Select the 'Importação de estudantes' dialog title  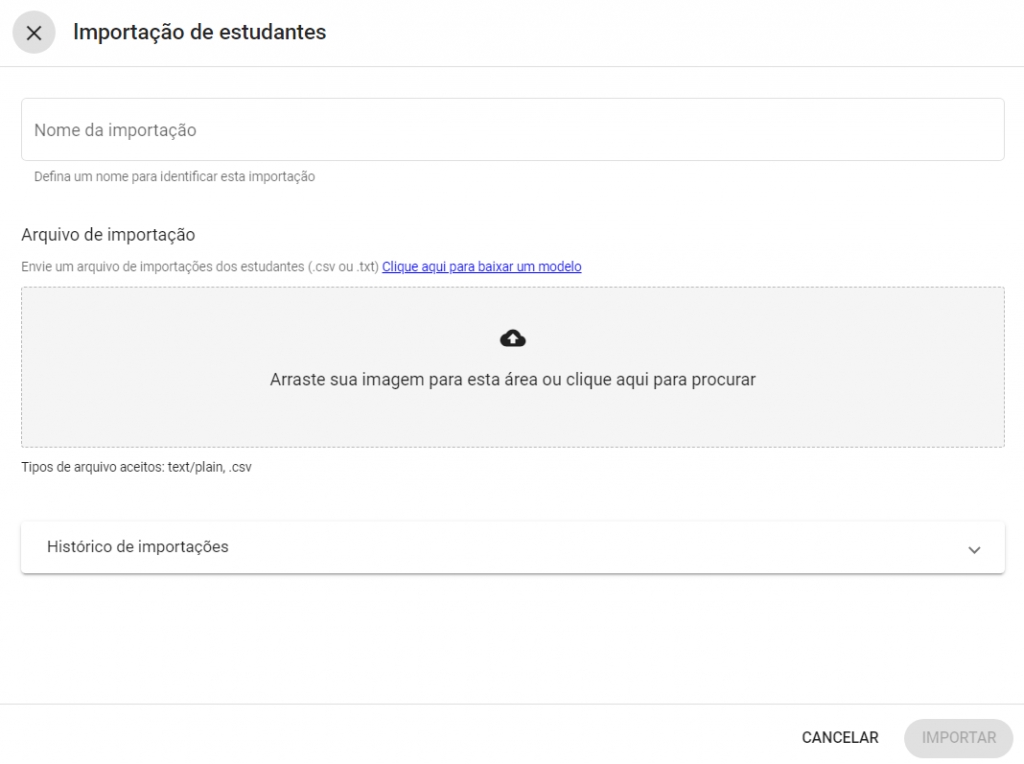pos(200,32)
